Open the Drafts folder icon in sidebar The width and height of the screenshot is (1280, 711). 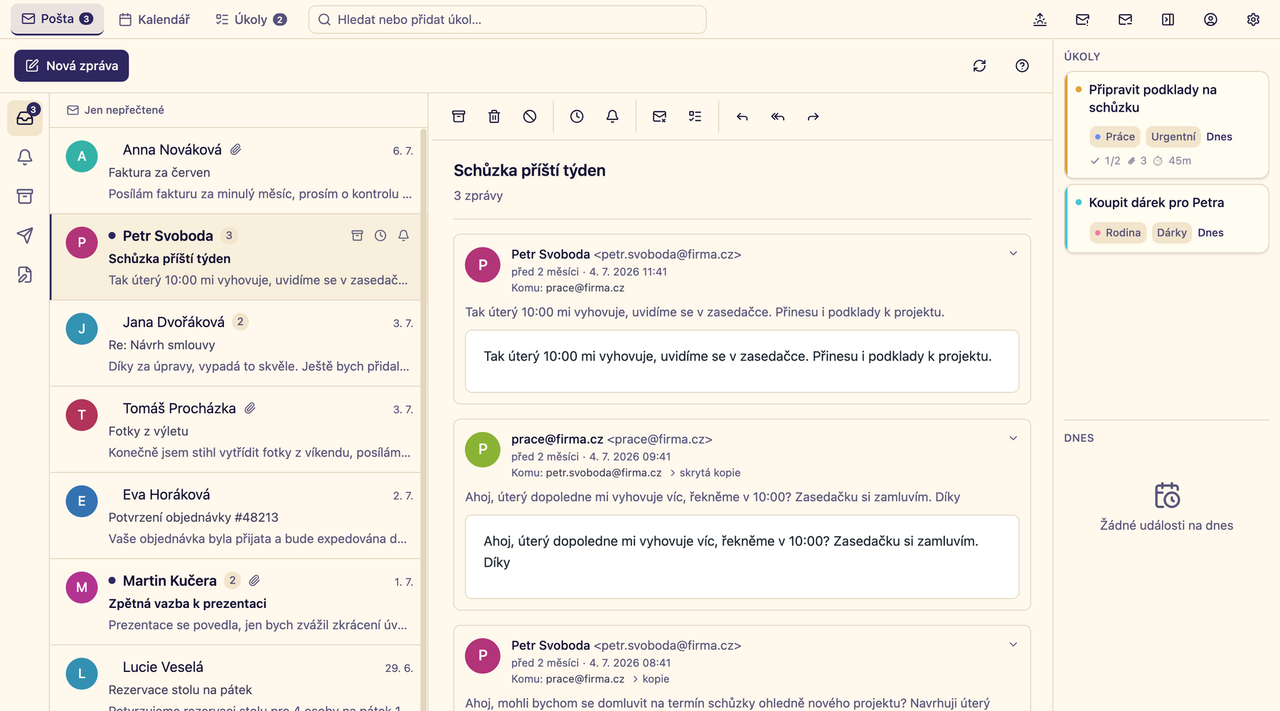click(25, 274)
